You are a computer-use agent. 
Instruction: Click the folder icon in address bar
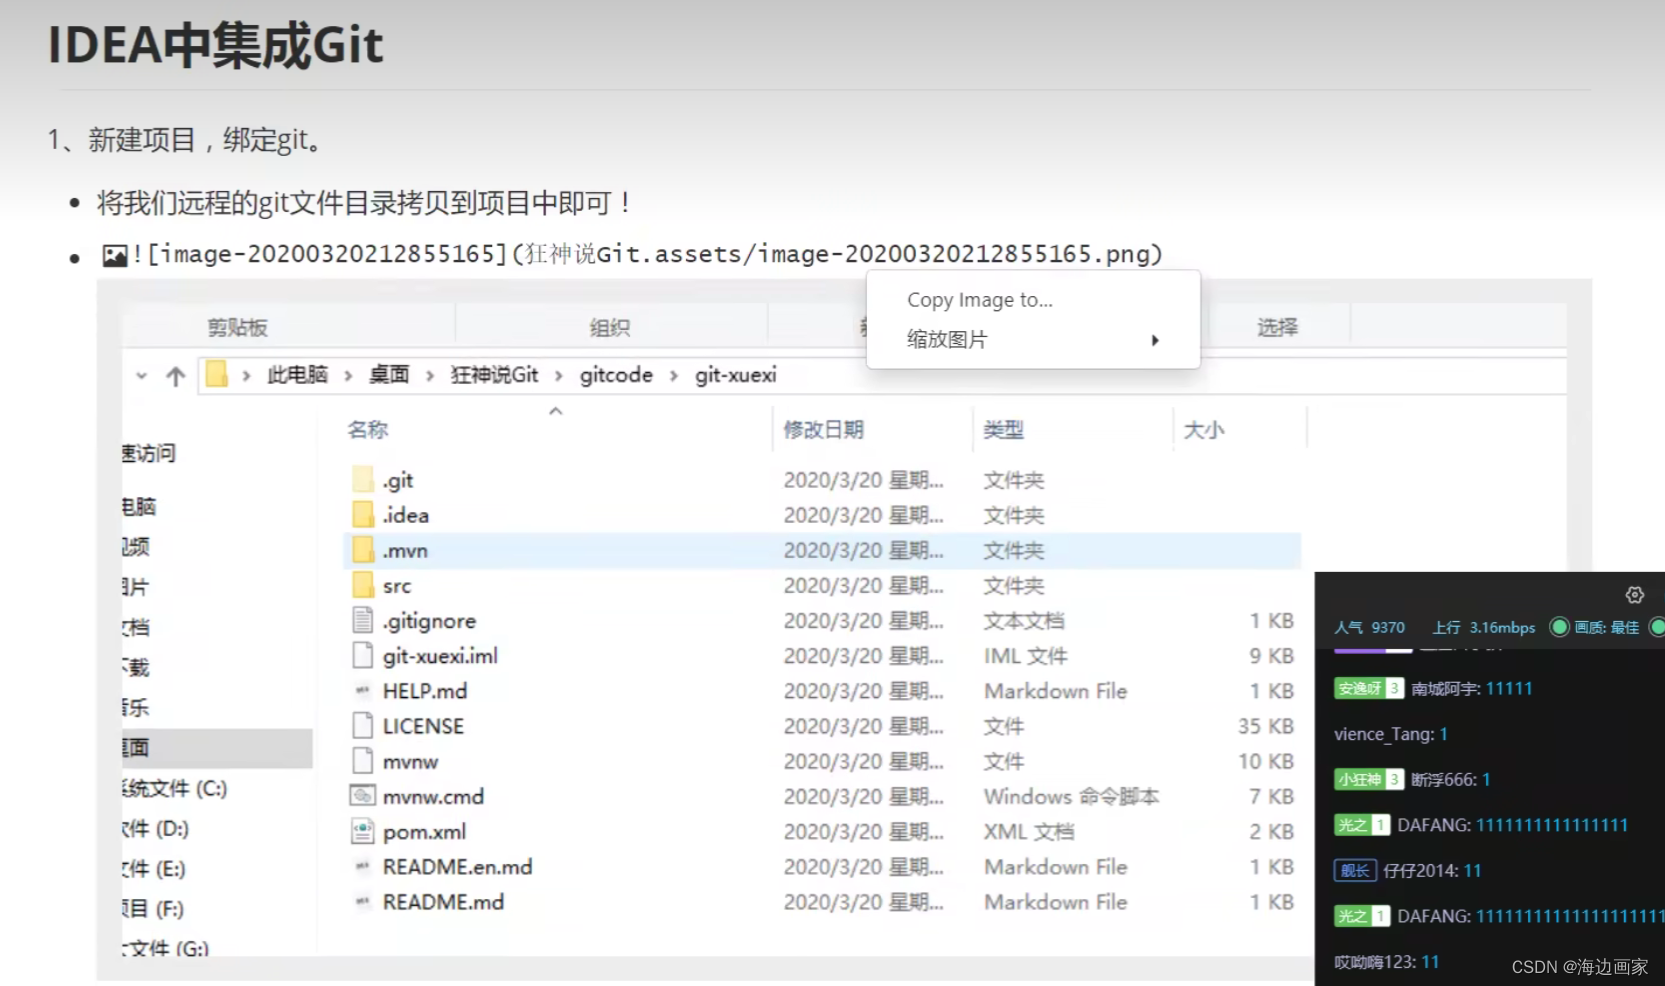coord(217,374)
